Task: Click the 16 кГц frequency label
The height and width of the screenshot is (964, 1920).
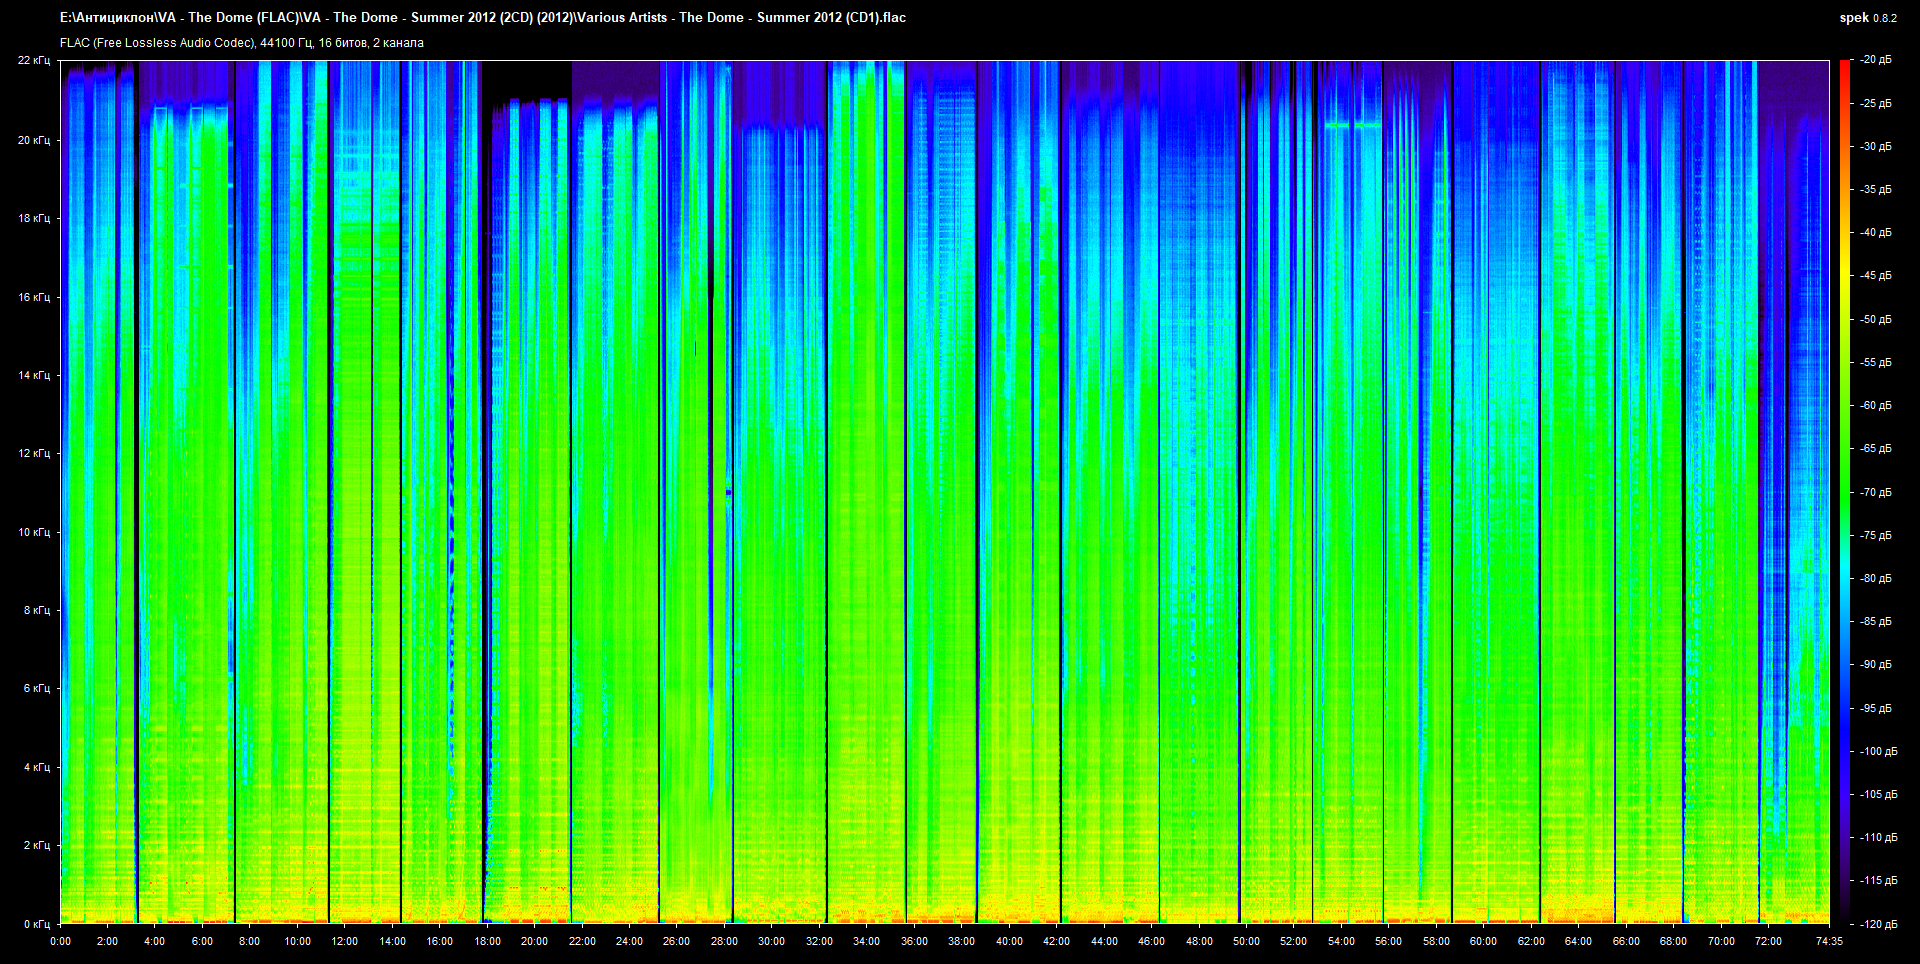Action: tap(34, 297)
